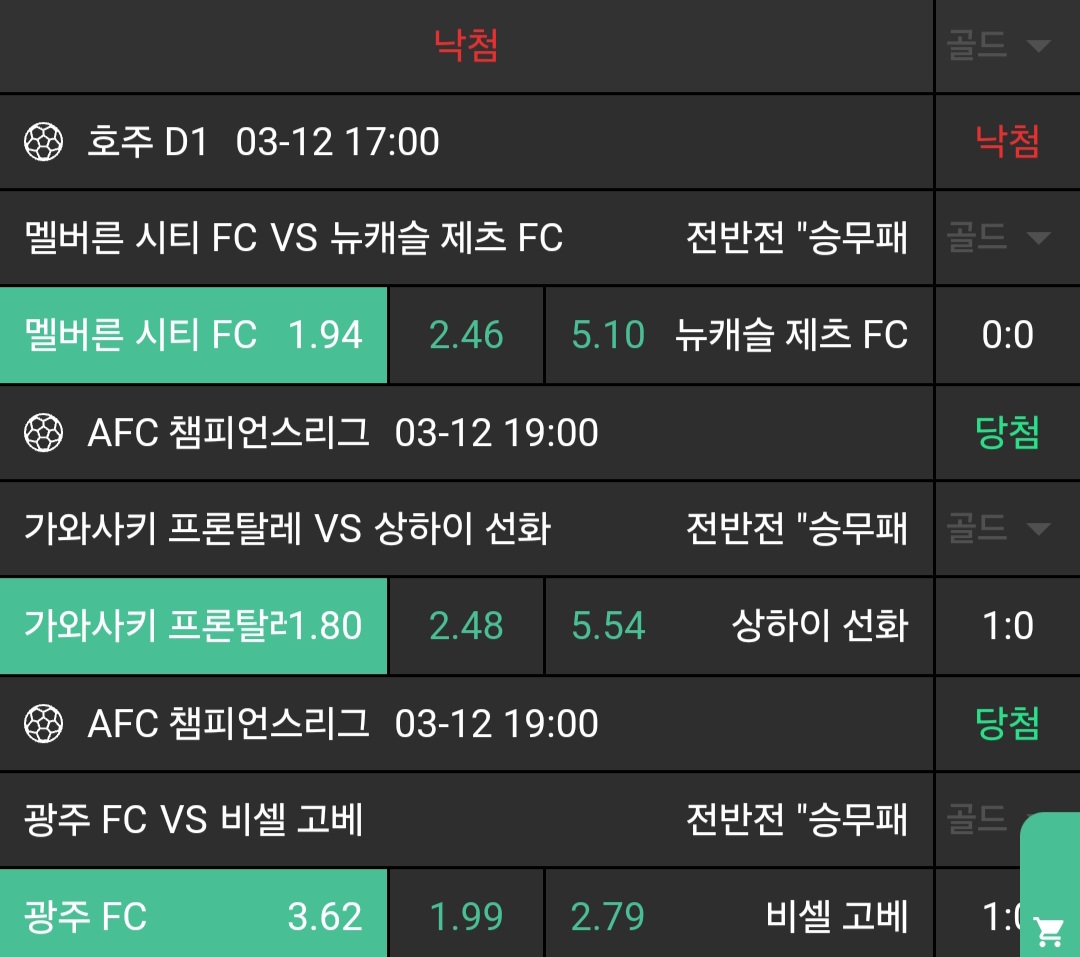Select 가와사키 프론탈레 1.80 home win
Viewport: 1080px width, 957px height.
pyautogui.click(x=193, y=626)
